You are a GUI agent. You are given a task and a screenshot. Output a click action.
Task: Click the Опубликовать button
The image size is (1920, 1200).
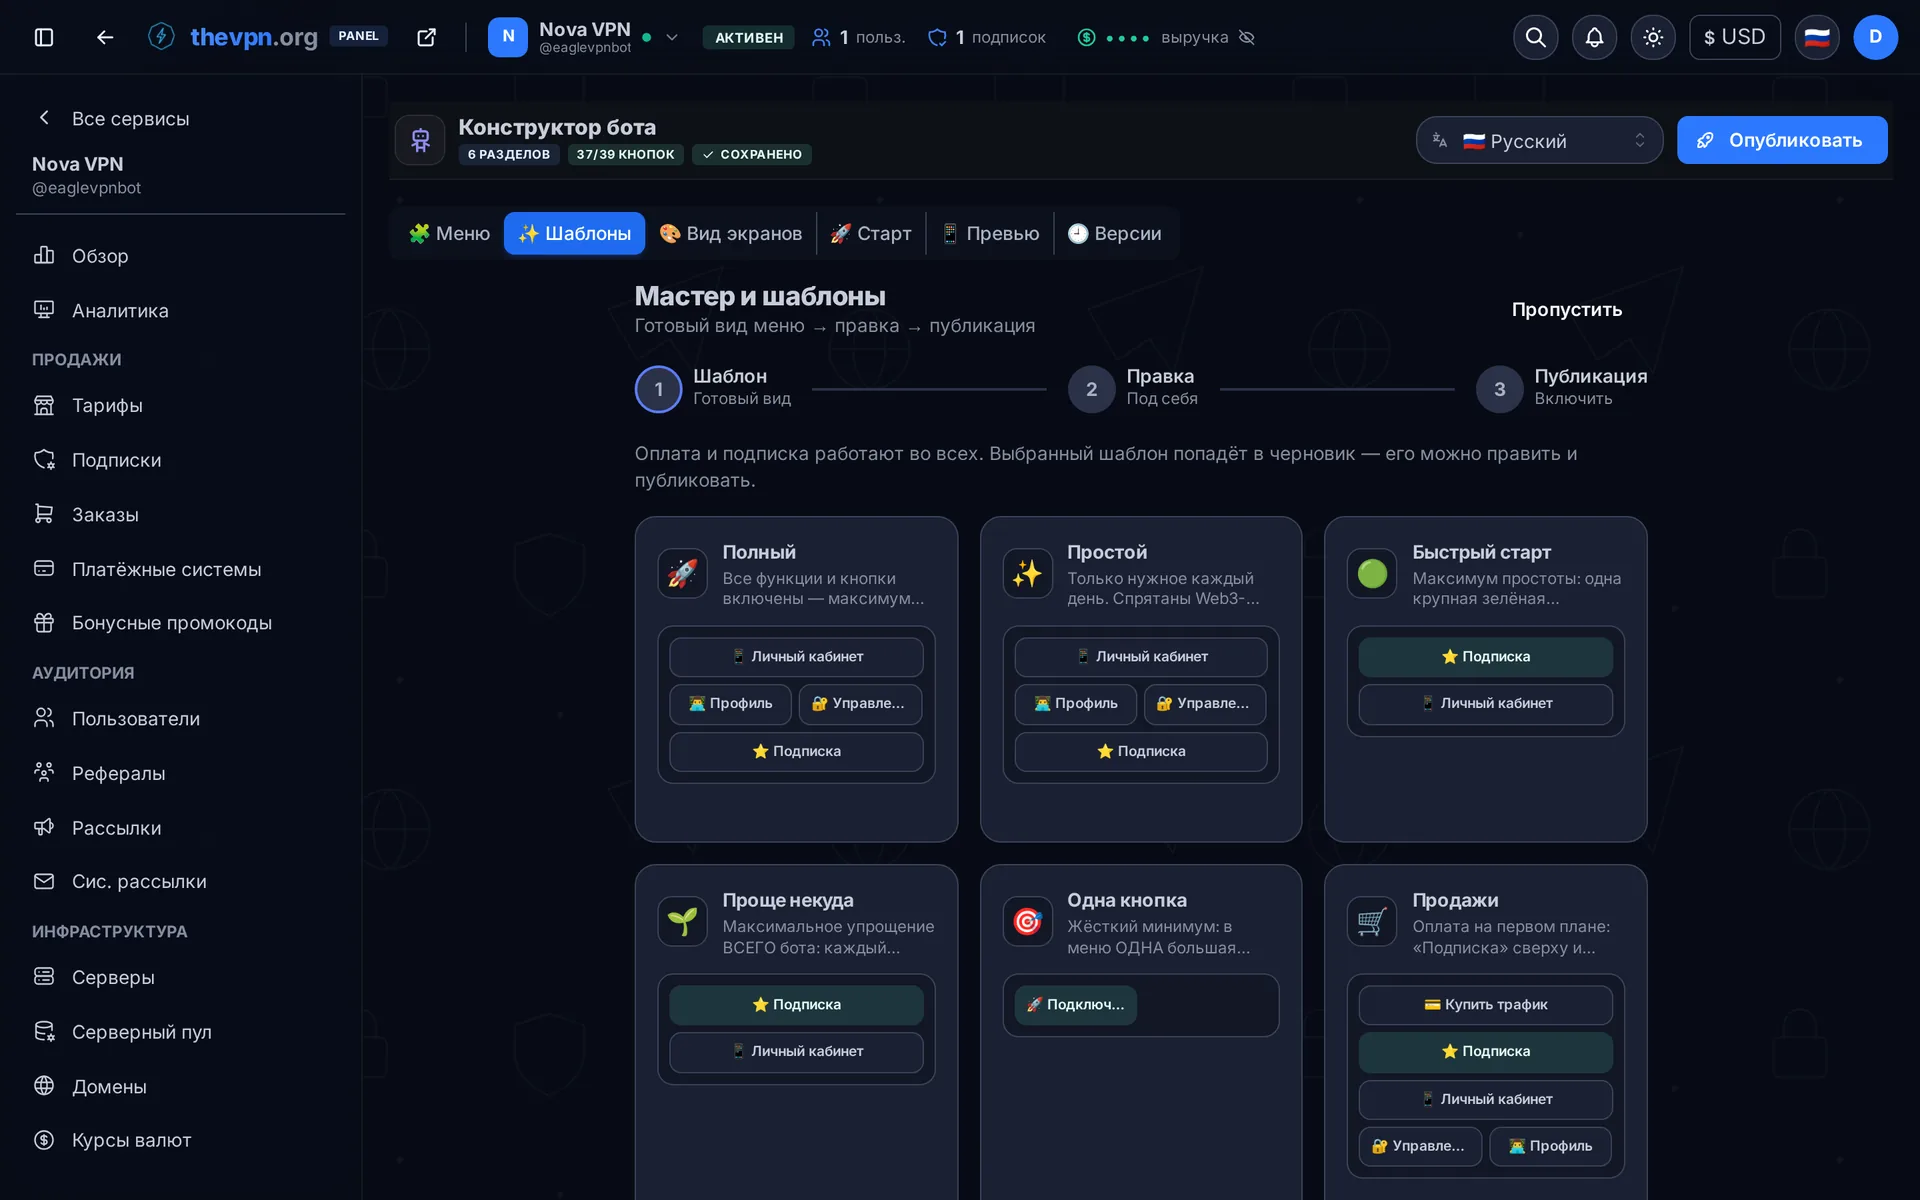click(1782, 140)
